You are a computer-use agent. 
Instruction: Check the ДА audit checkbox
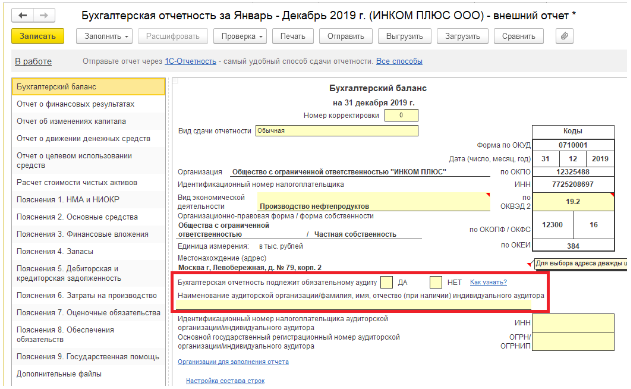click(386, 282)
